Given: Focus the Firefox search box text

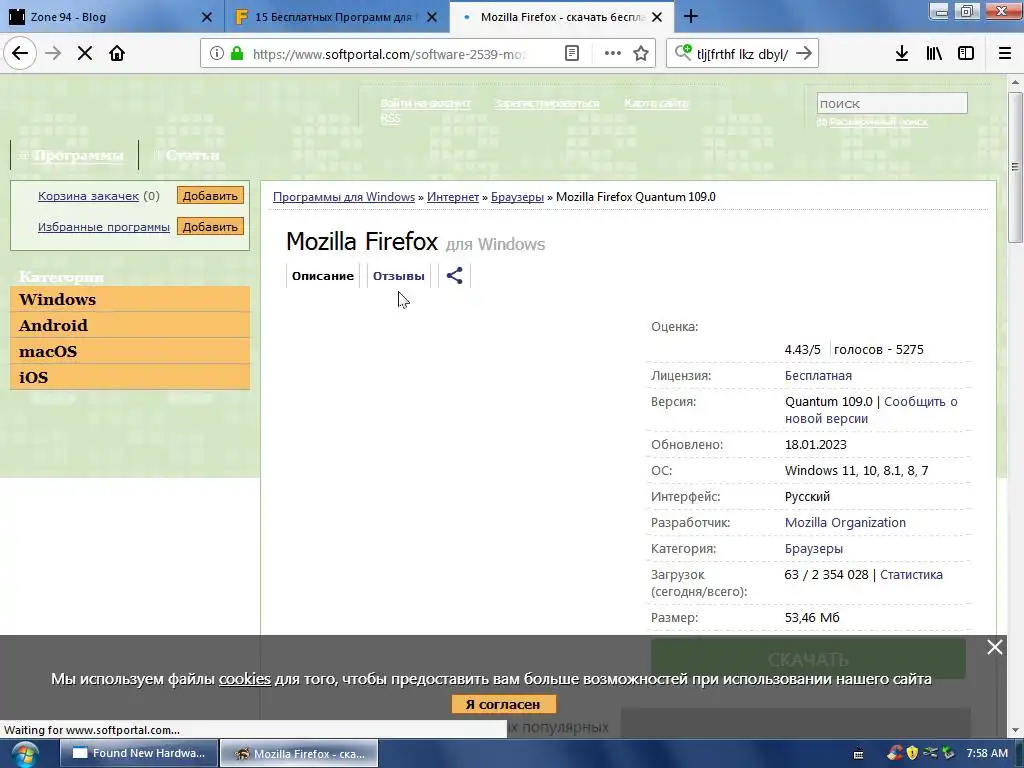Looking at the screenshot, I should point(742,54).
